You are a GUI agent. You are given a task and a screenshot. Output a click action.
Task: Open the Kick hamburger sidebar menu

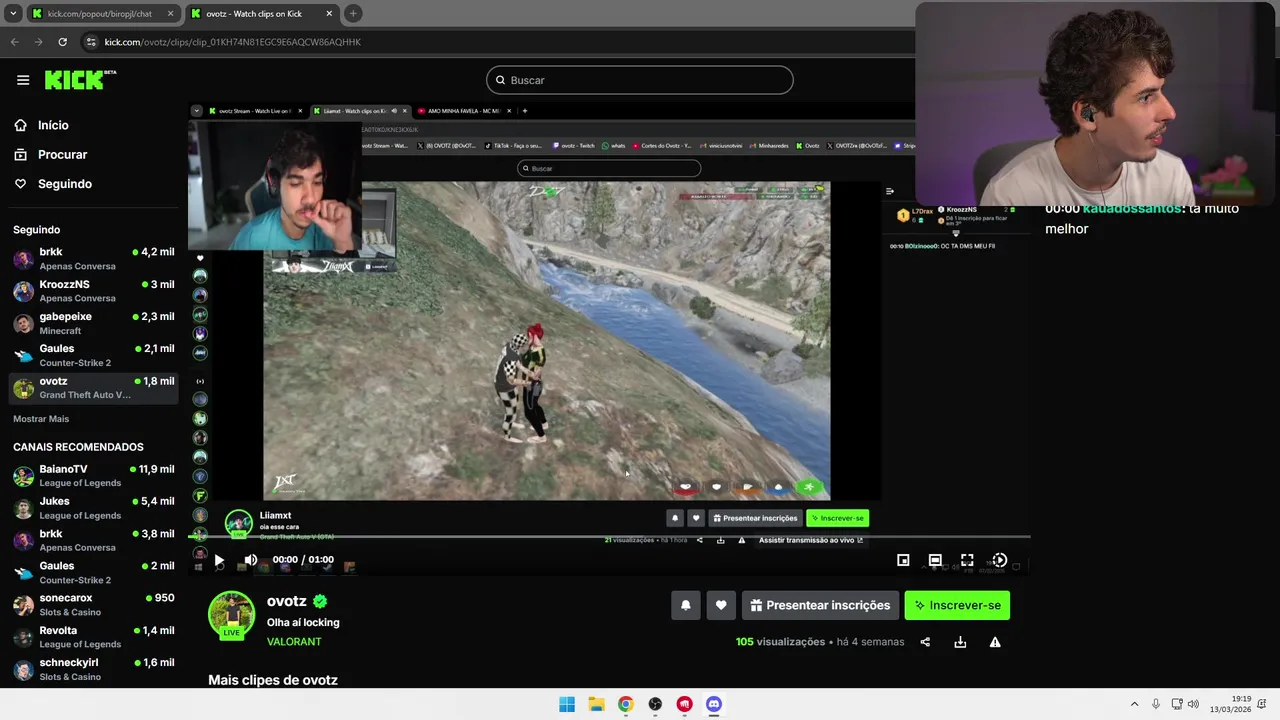point(23,80)
